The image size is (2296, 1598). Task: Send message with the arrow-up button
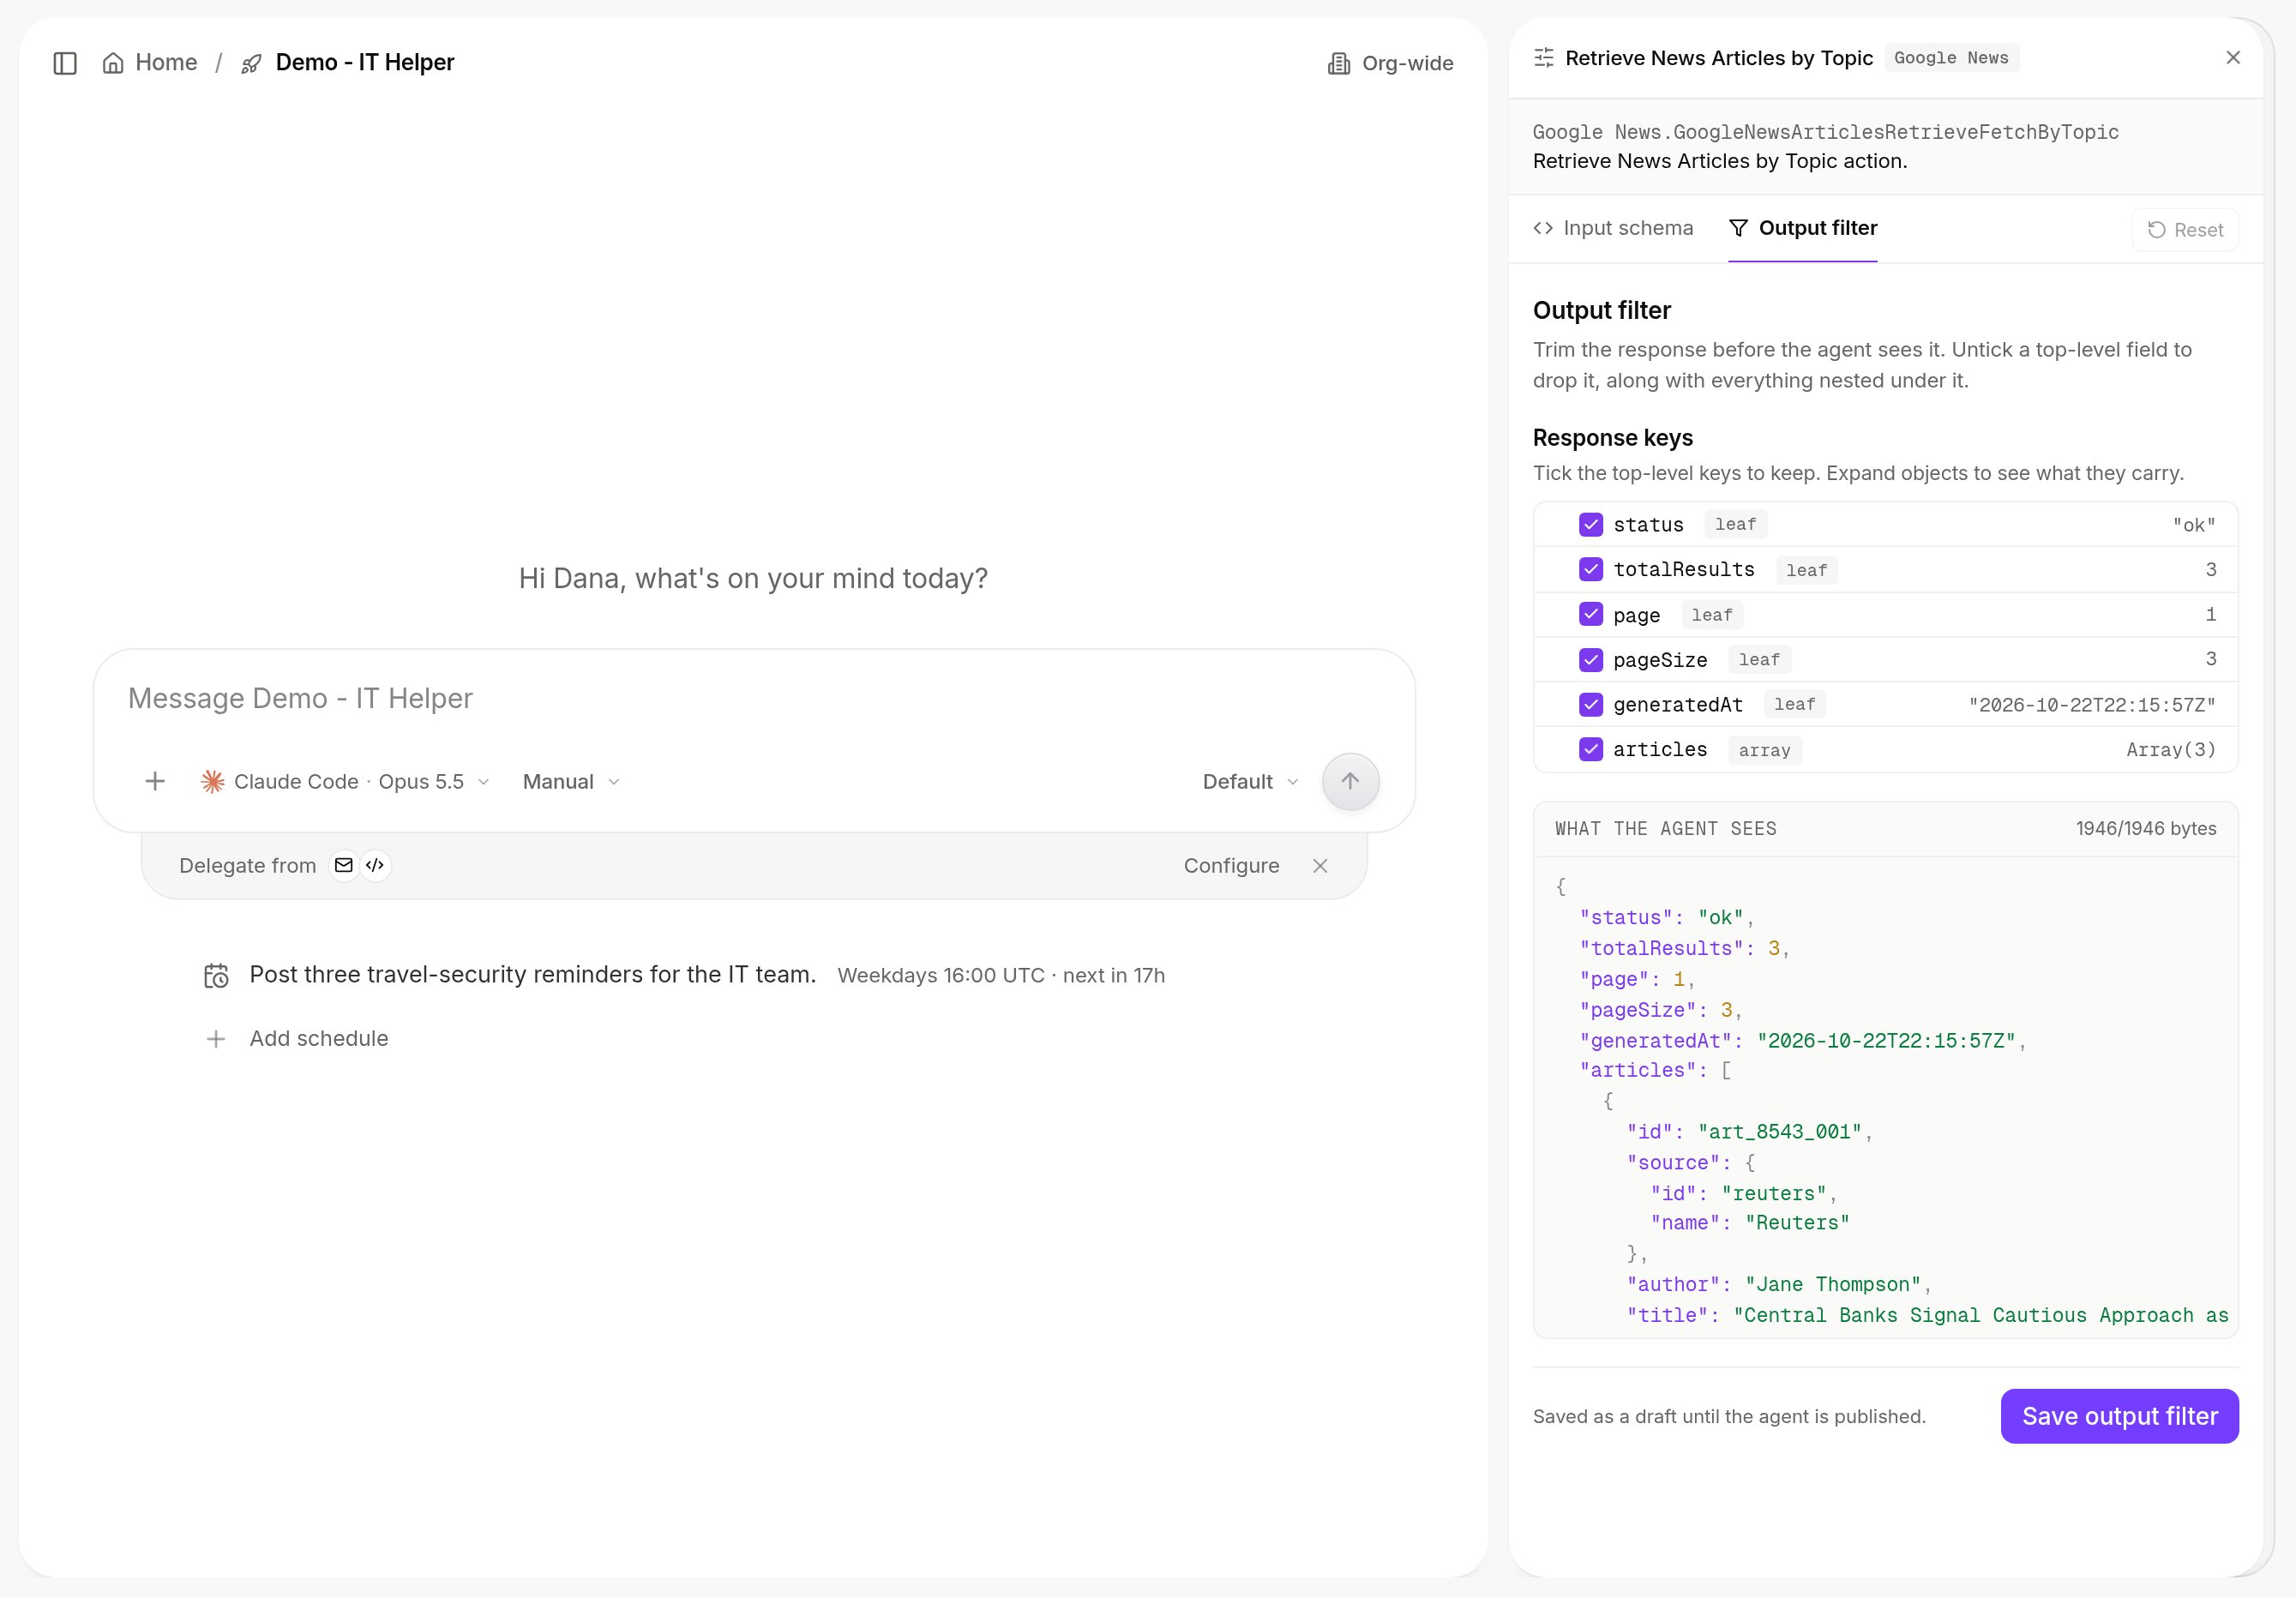(x=1350, y=781)
